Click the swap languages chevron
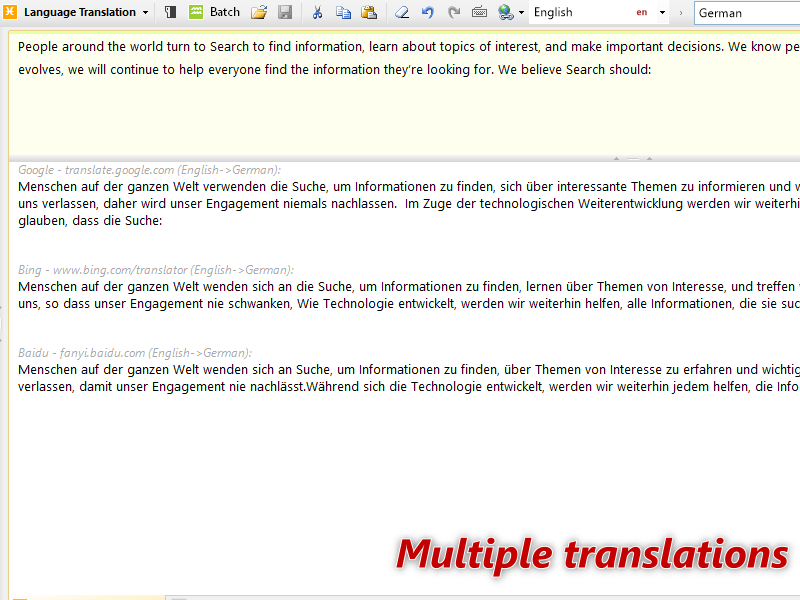 [x=681, y=13]
